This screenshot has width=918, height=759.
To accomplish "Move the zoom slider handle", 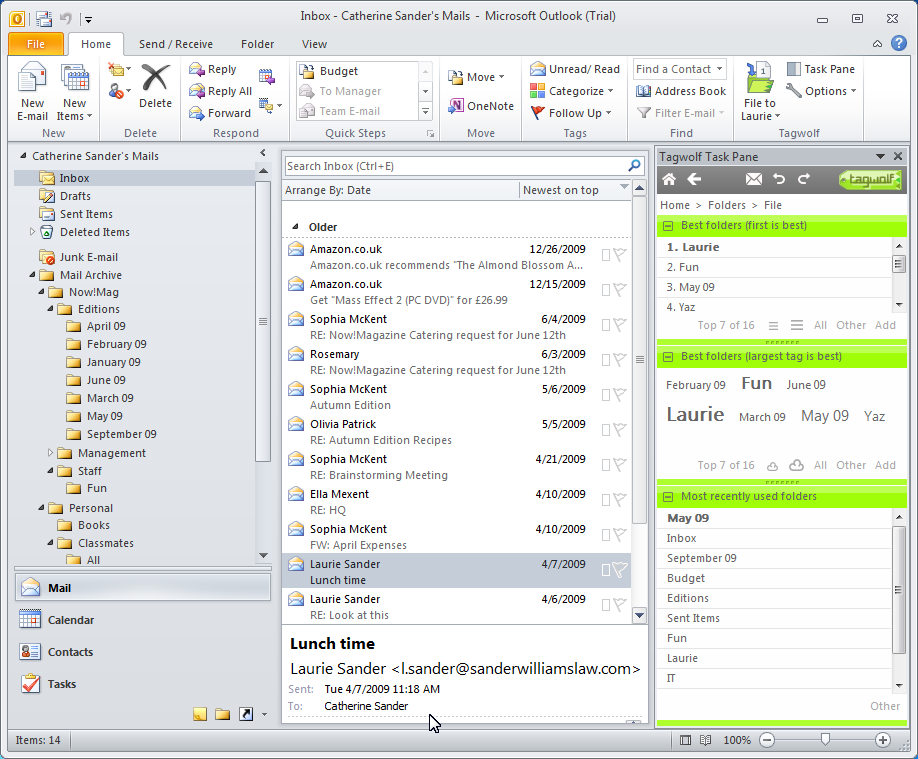I will click(825, 739).
